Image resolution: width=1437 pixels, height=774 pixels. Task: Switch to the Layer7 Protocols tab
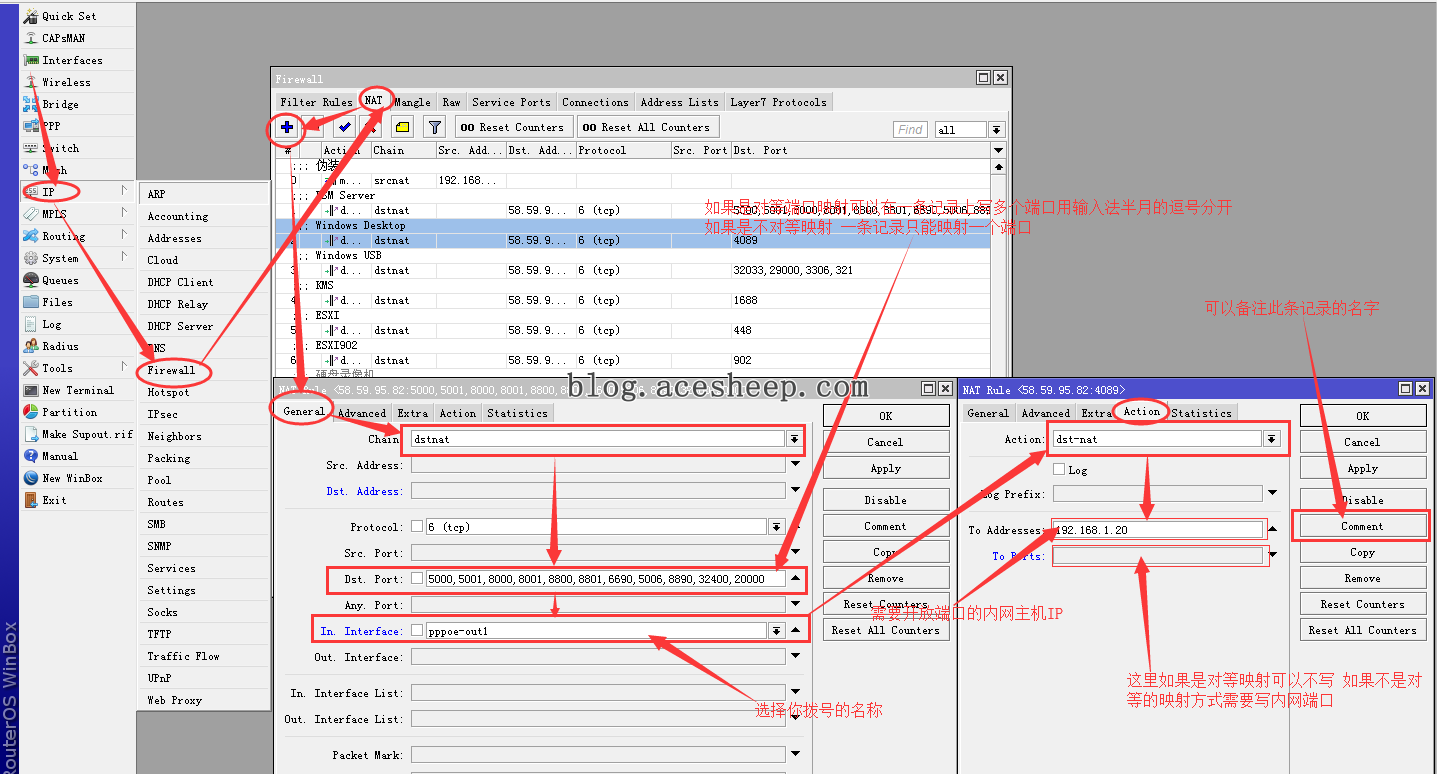click(x=778, y=102)
